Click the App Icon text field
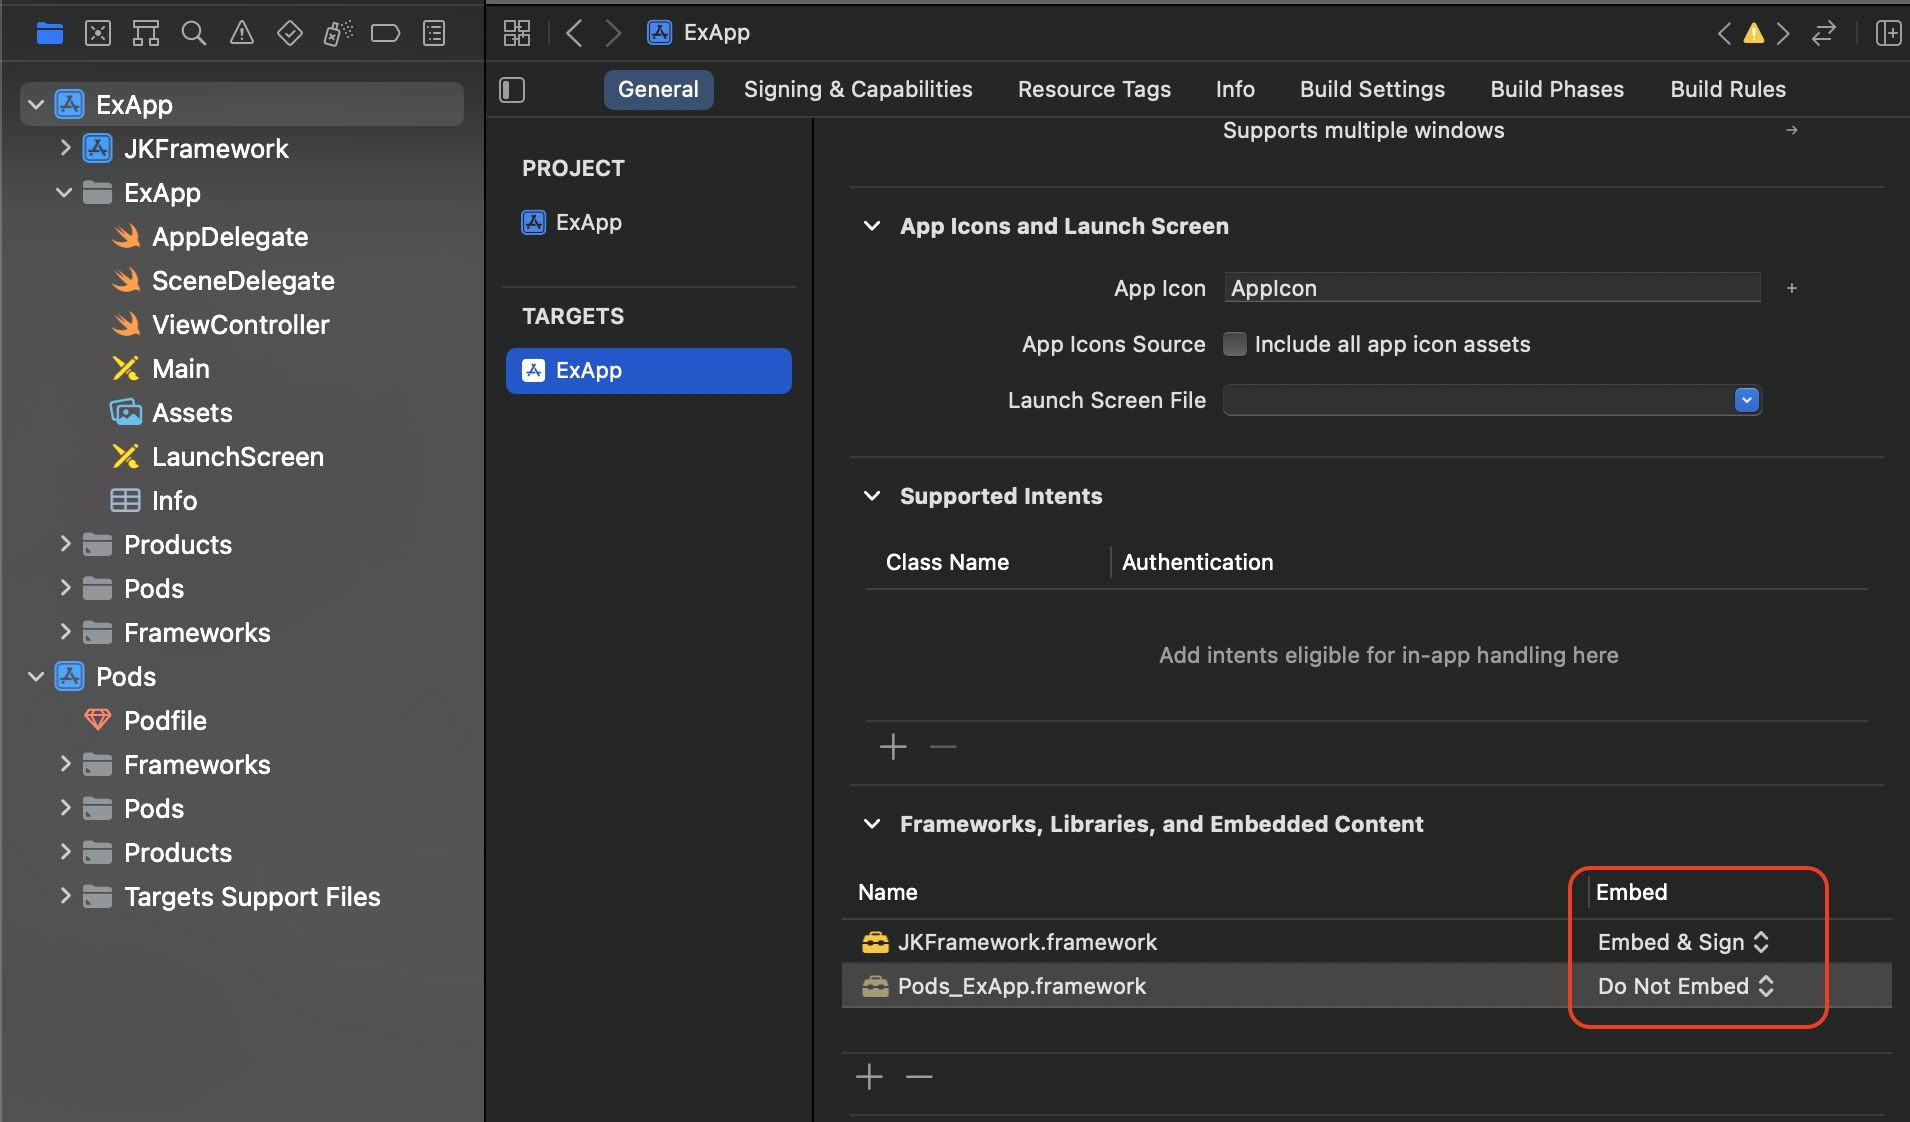This screenshot has width=1910, height=1122. [x=1492, y=288]
